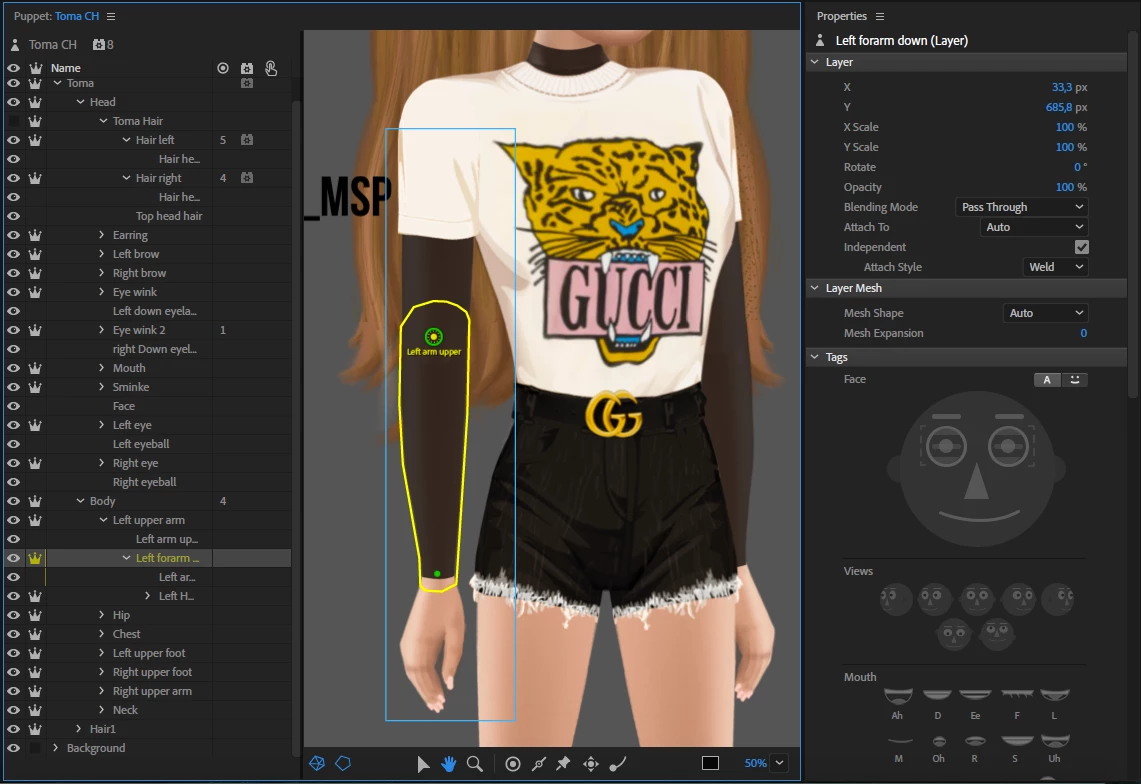Collapse the Tags section
1141x784 pixels.
(x=814, y=357)
